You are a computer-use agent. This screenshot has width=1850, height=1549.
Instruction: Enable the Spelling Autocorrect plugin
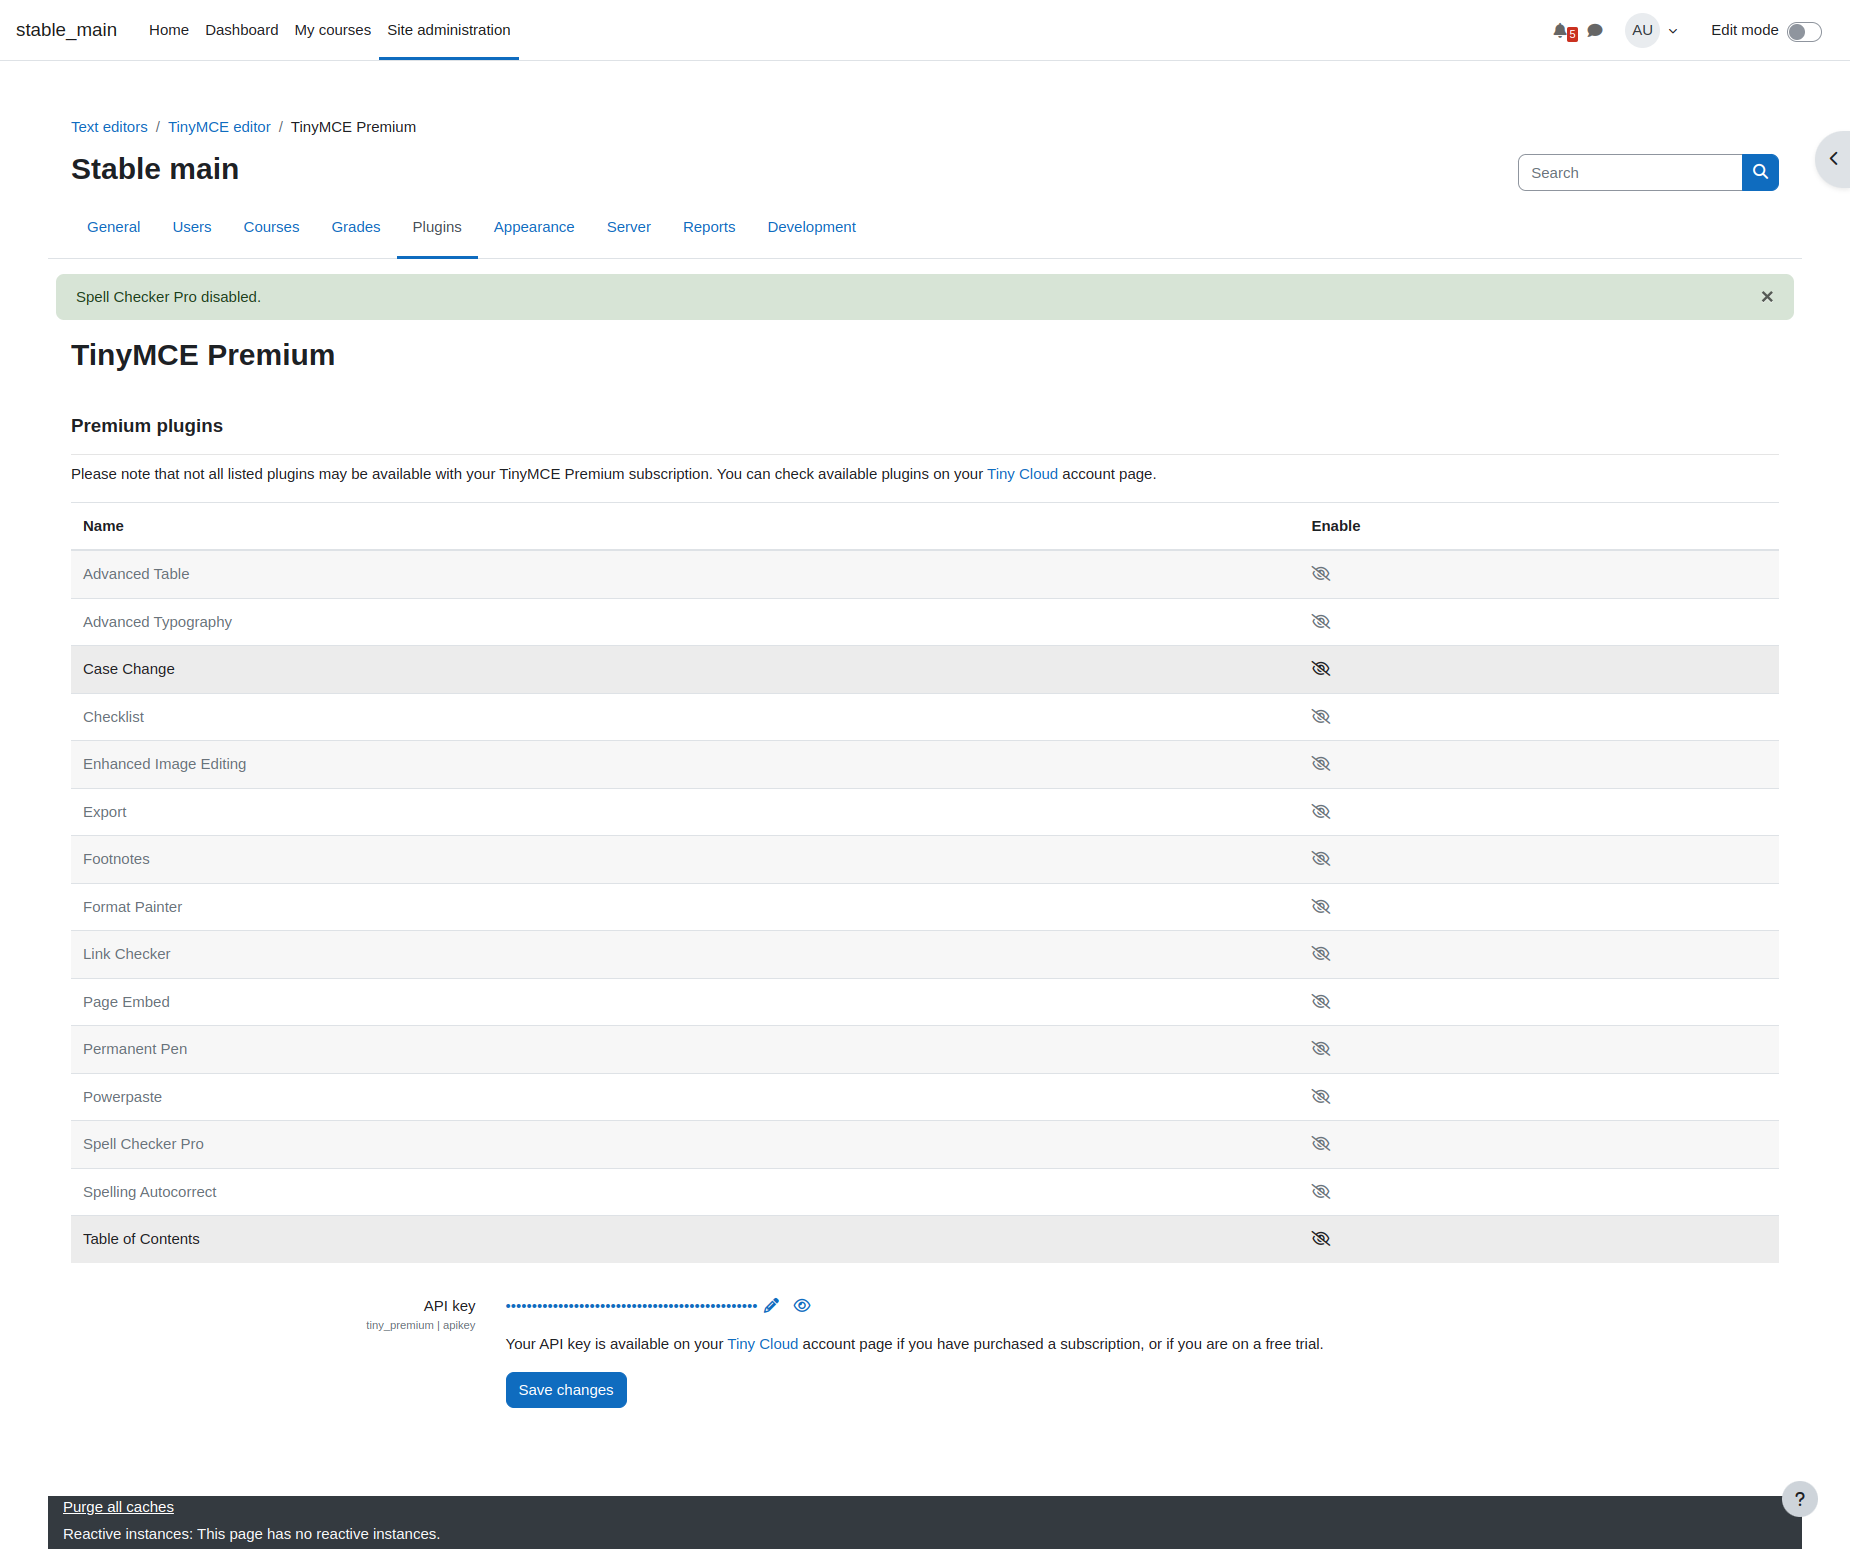click(1321, 1192)
